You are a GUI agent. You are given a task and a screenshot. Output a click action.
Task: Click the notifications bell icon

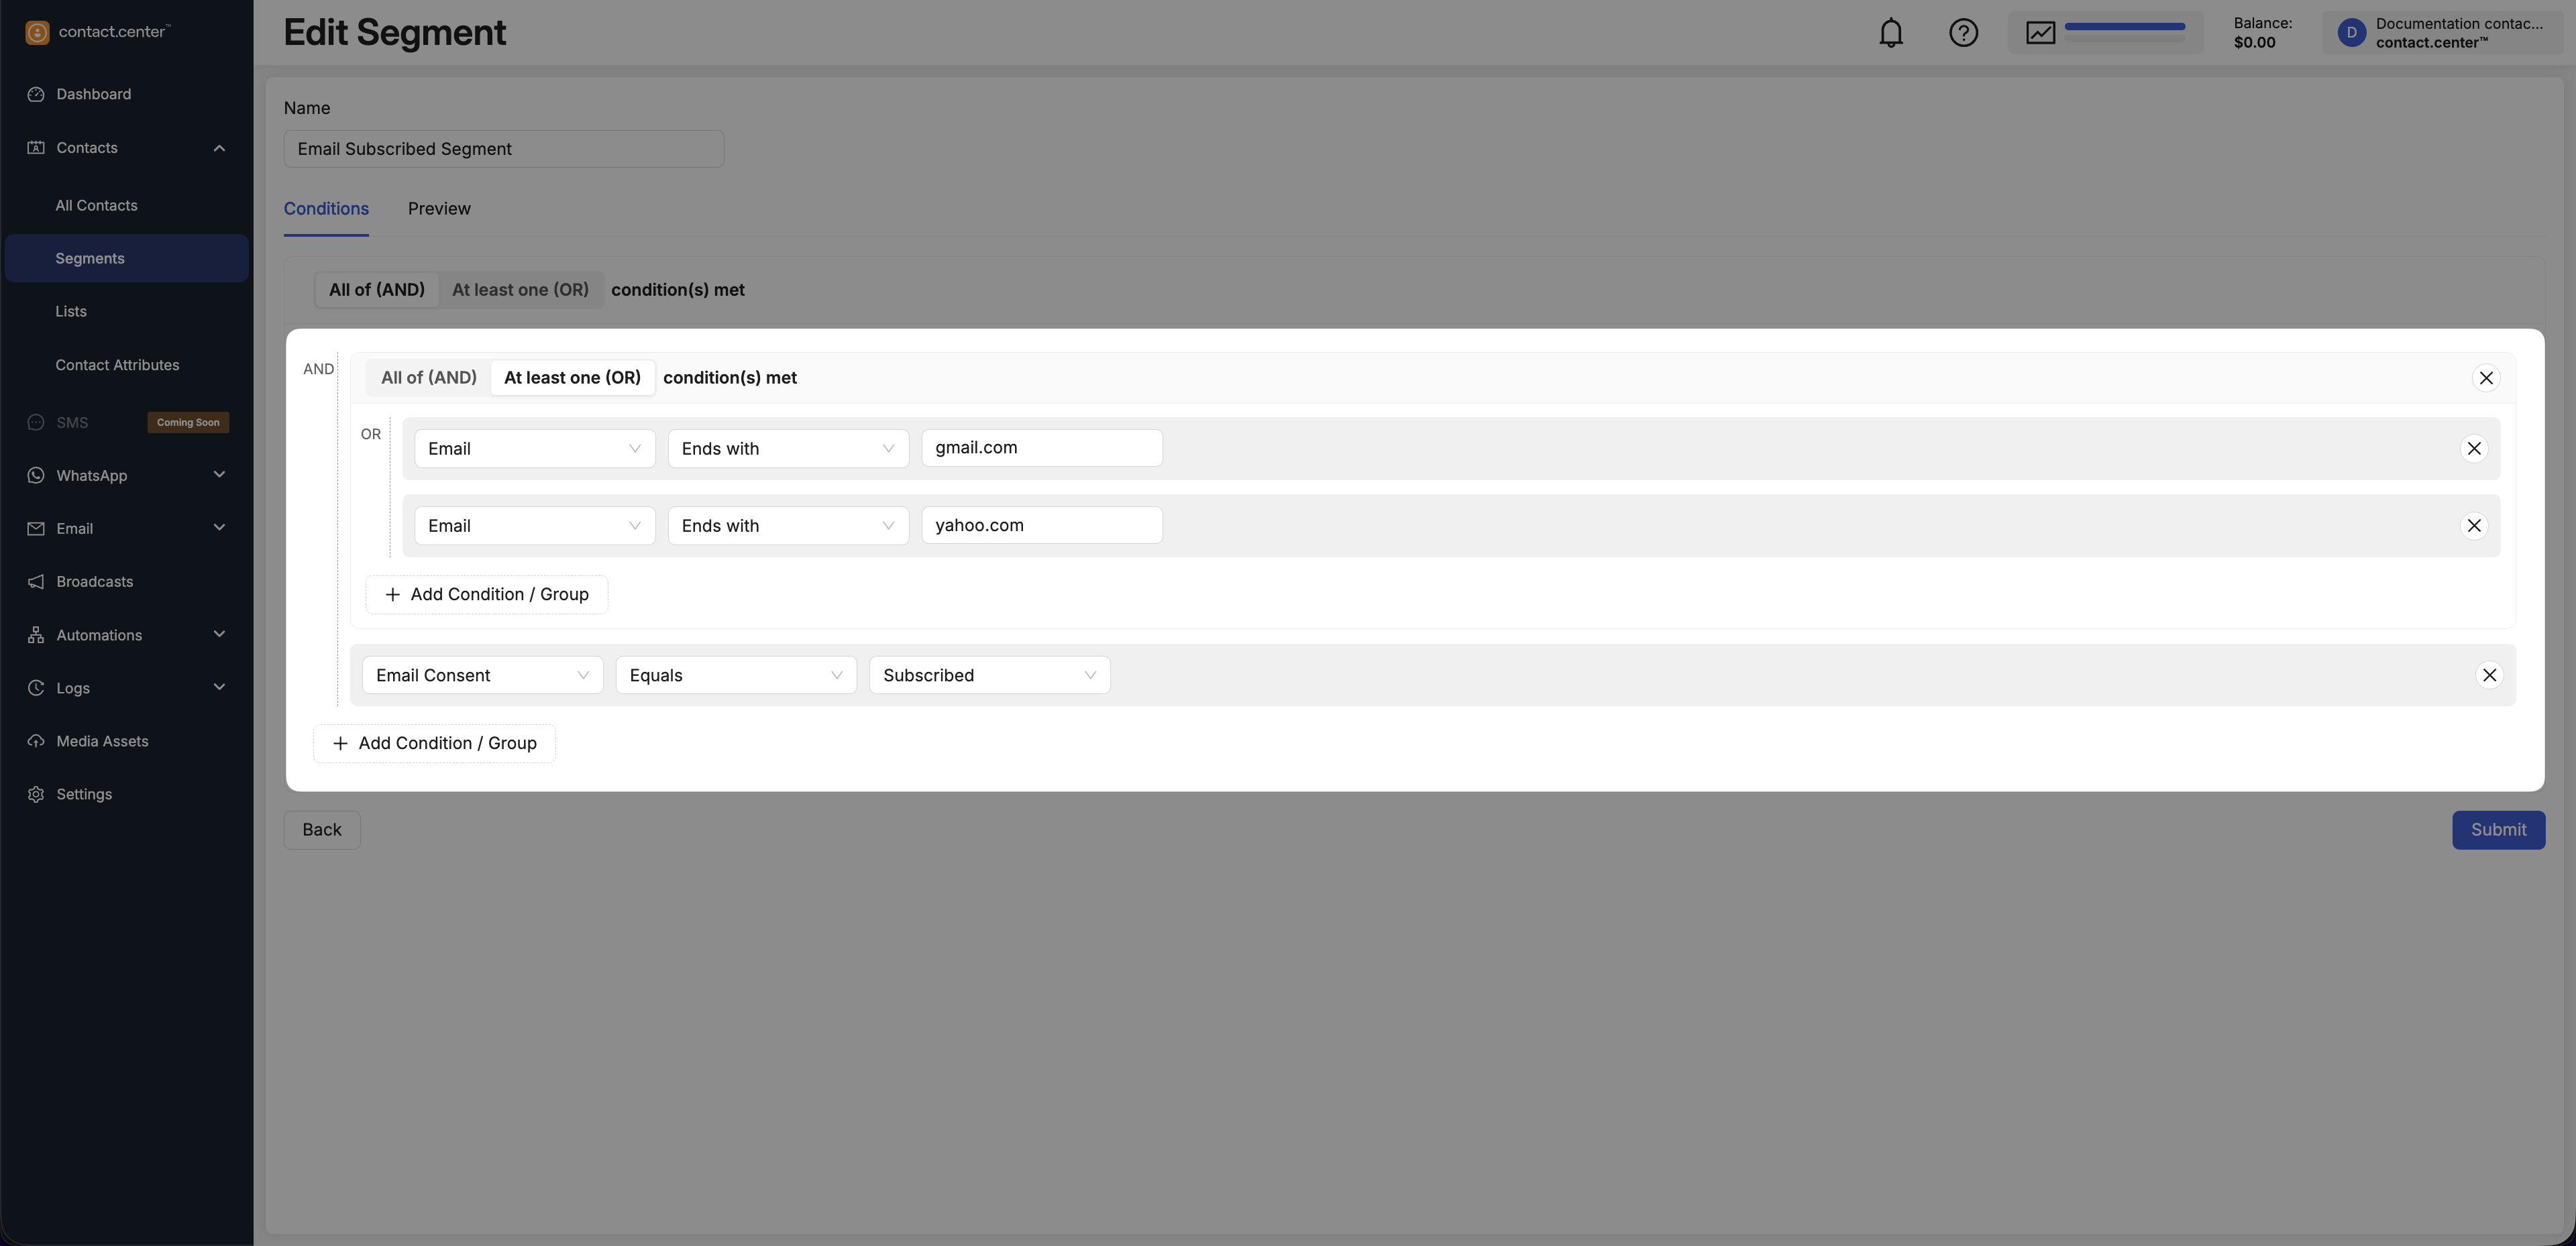[x=1890, y=33]
